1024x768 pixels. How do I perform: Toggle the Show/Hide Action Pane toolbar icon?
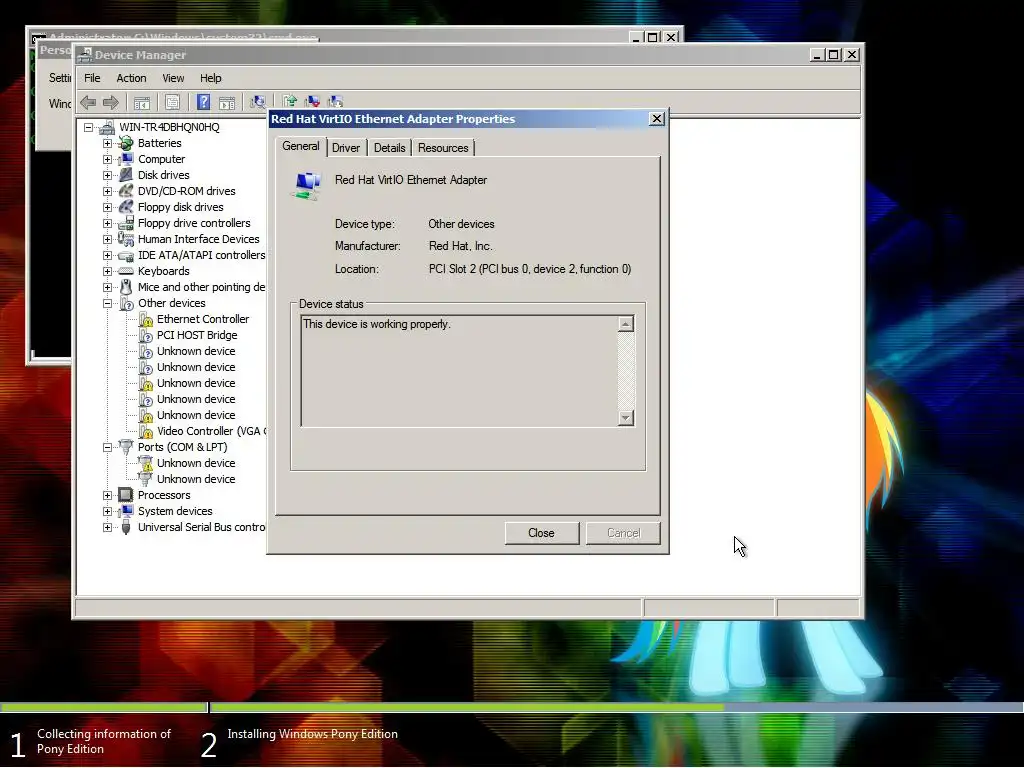tap(227, 102)
